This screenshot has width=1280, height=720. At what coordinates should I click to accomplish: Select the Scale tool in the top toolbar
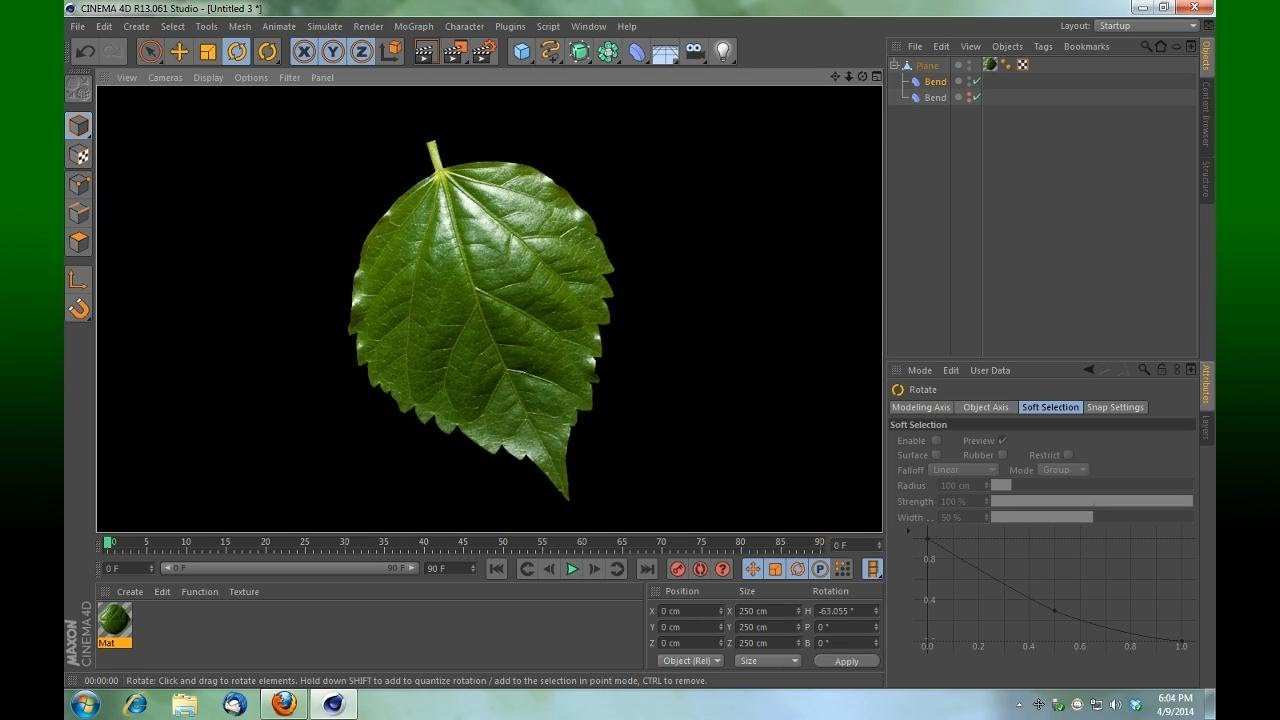coord(208,52)
